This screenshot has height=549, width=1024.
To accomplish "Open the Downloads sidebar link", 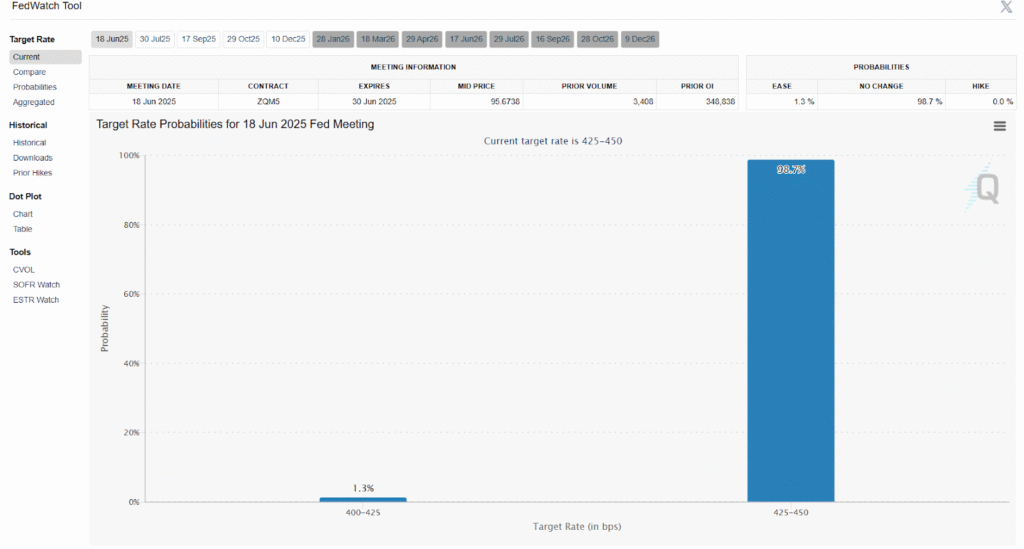I will pos(33,158).
